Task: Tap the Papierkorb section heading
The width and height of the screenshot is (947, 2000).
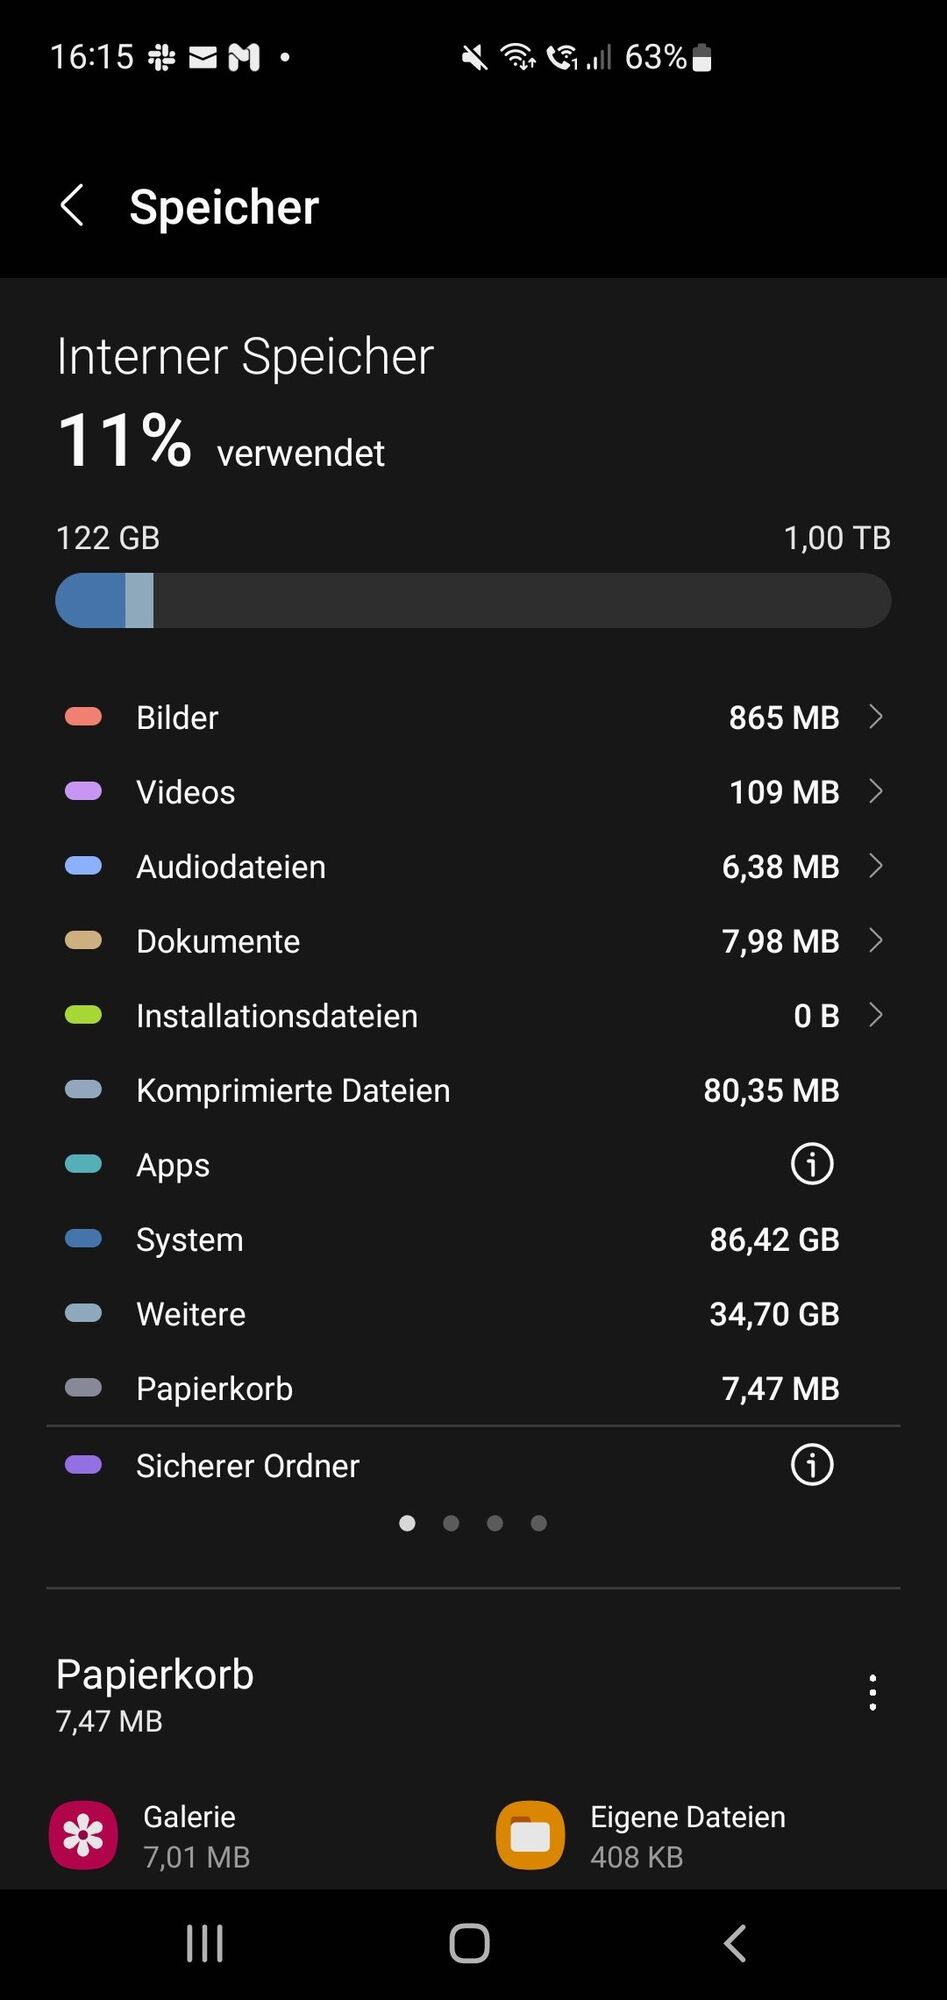Action: click(155, 1675)
